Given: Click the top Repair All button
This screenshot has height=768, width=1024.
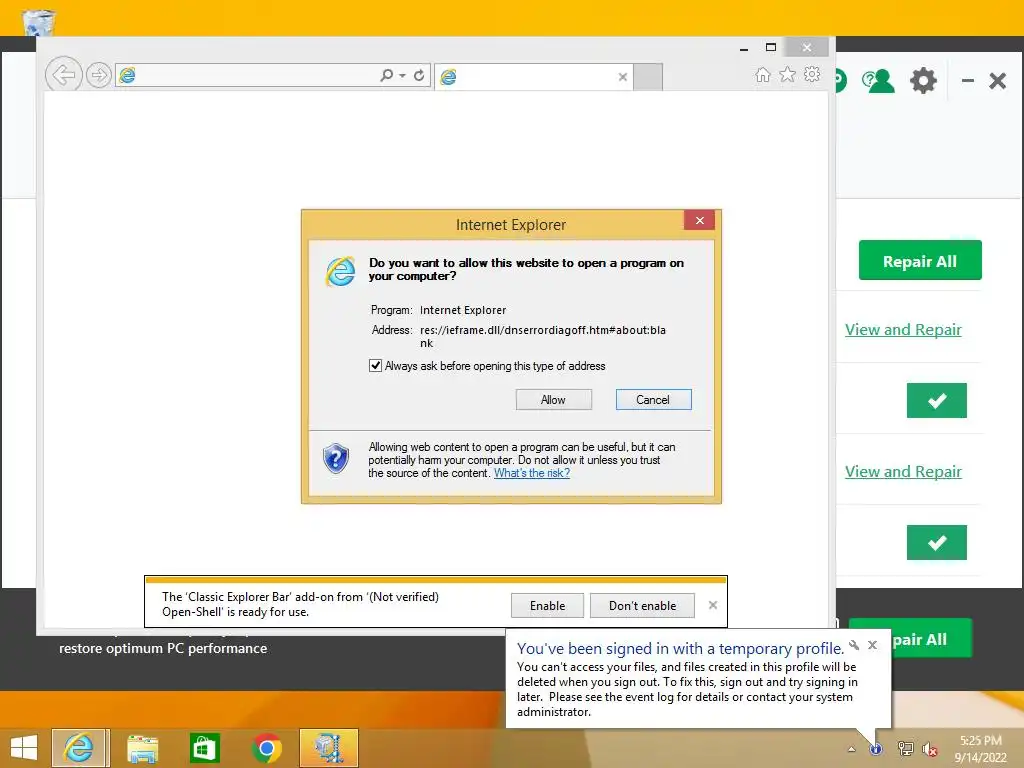Looking at the screenshot, I should [920, 261].
